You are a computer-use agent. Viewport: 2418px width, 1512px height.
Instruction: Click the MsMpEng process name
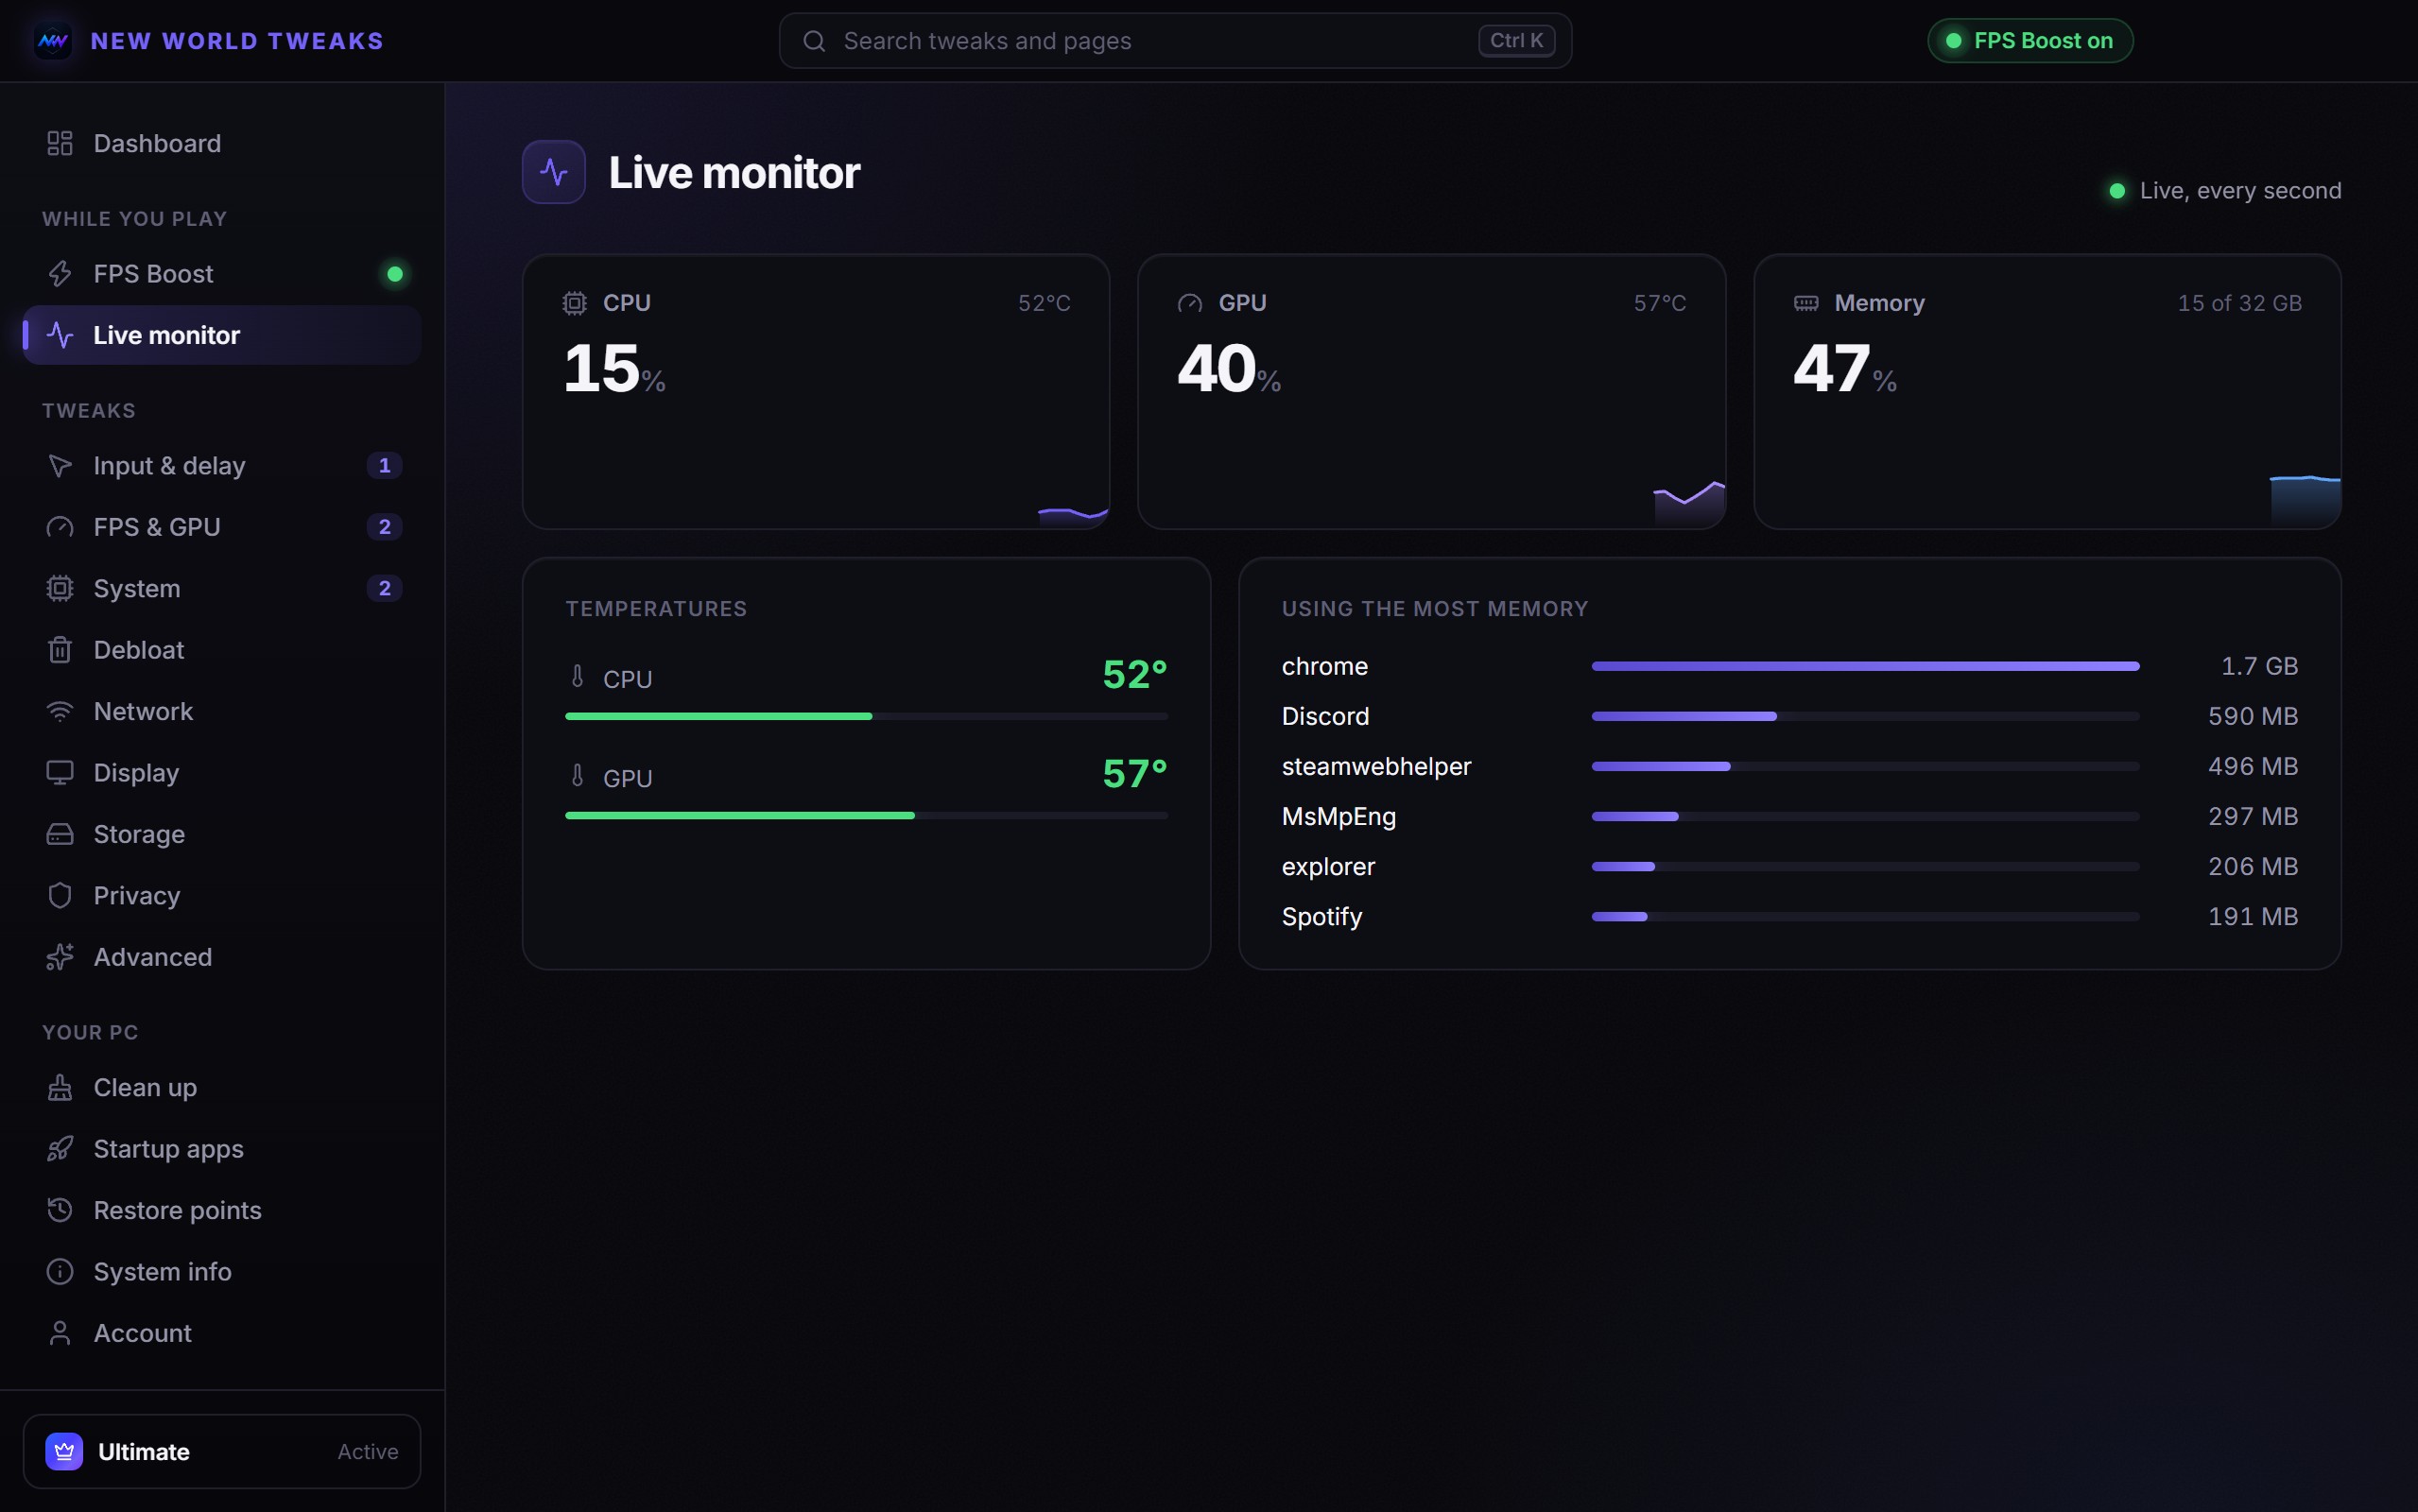pos(1338,816)
